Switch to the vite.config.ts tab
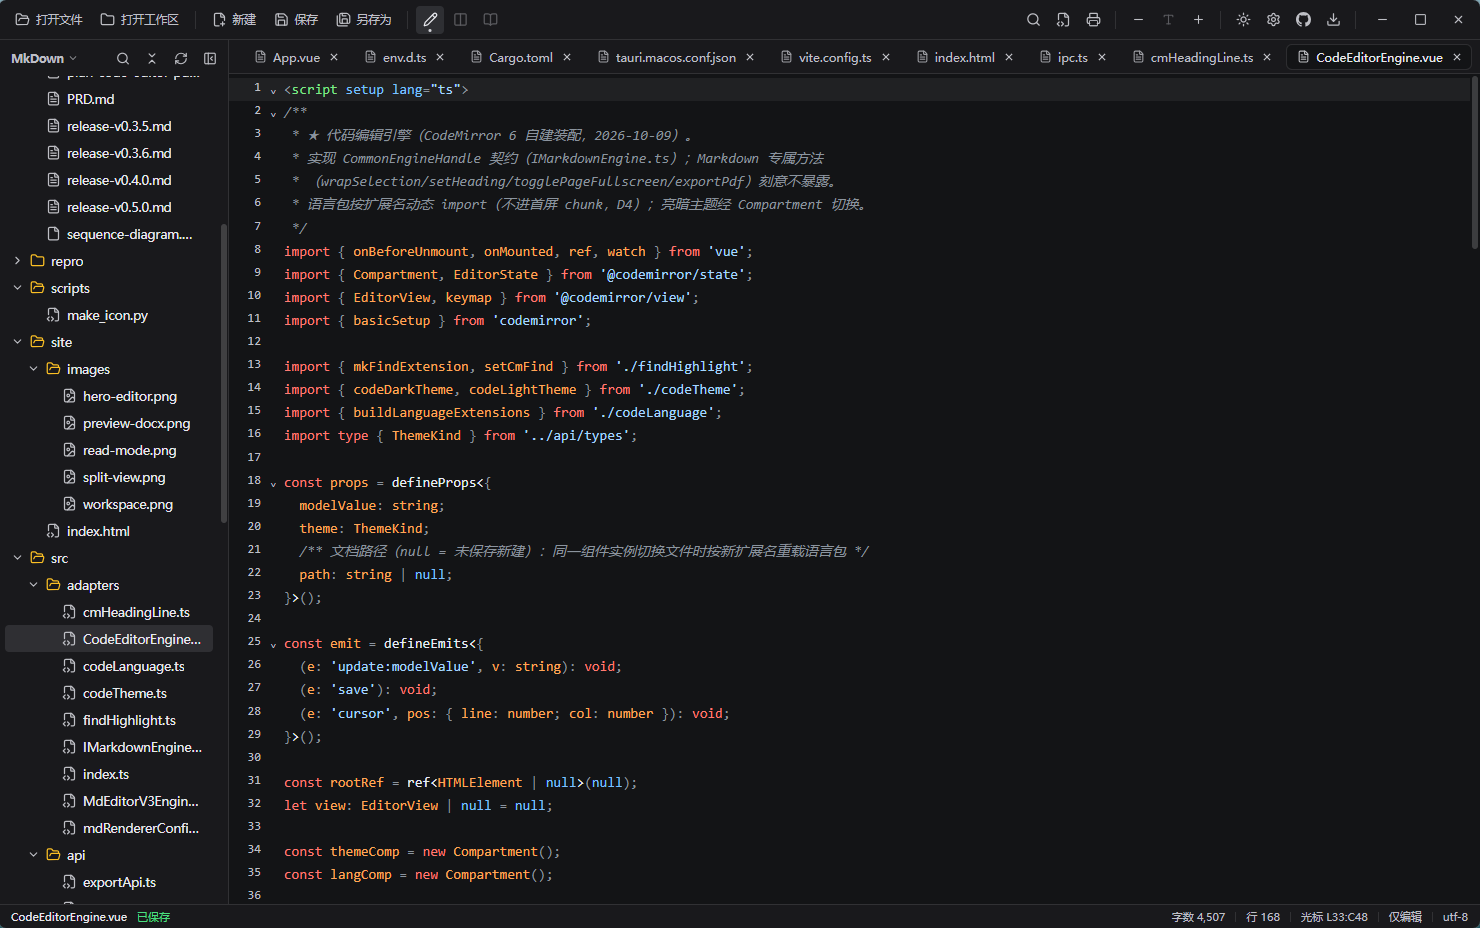Viewport: 1480px width, 928px height. [x=834, y=57]
